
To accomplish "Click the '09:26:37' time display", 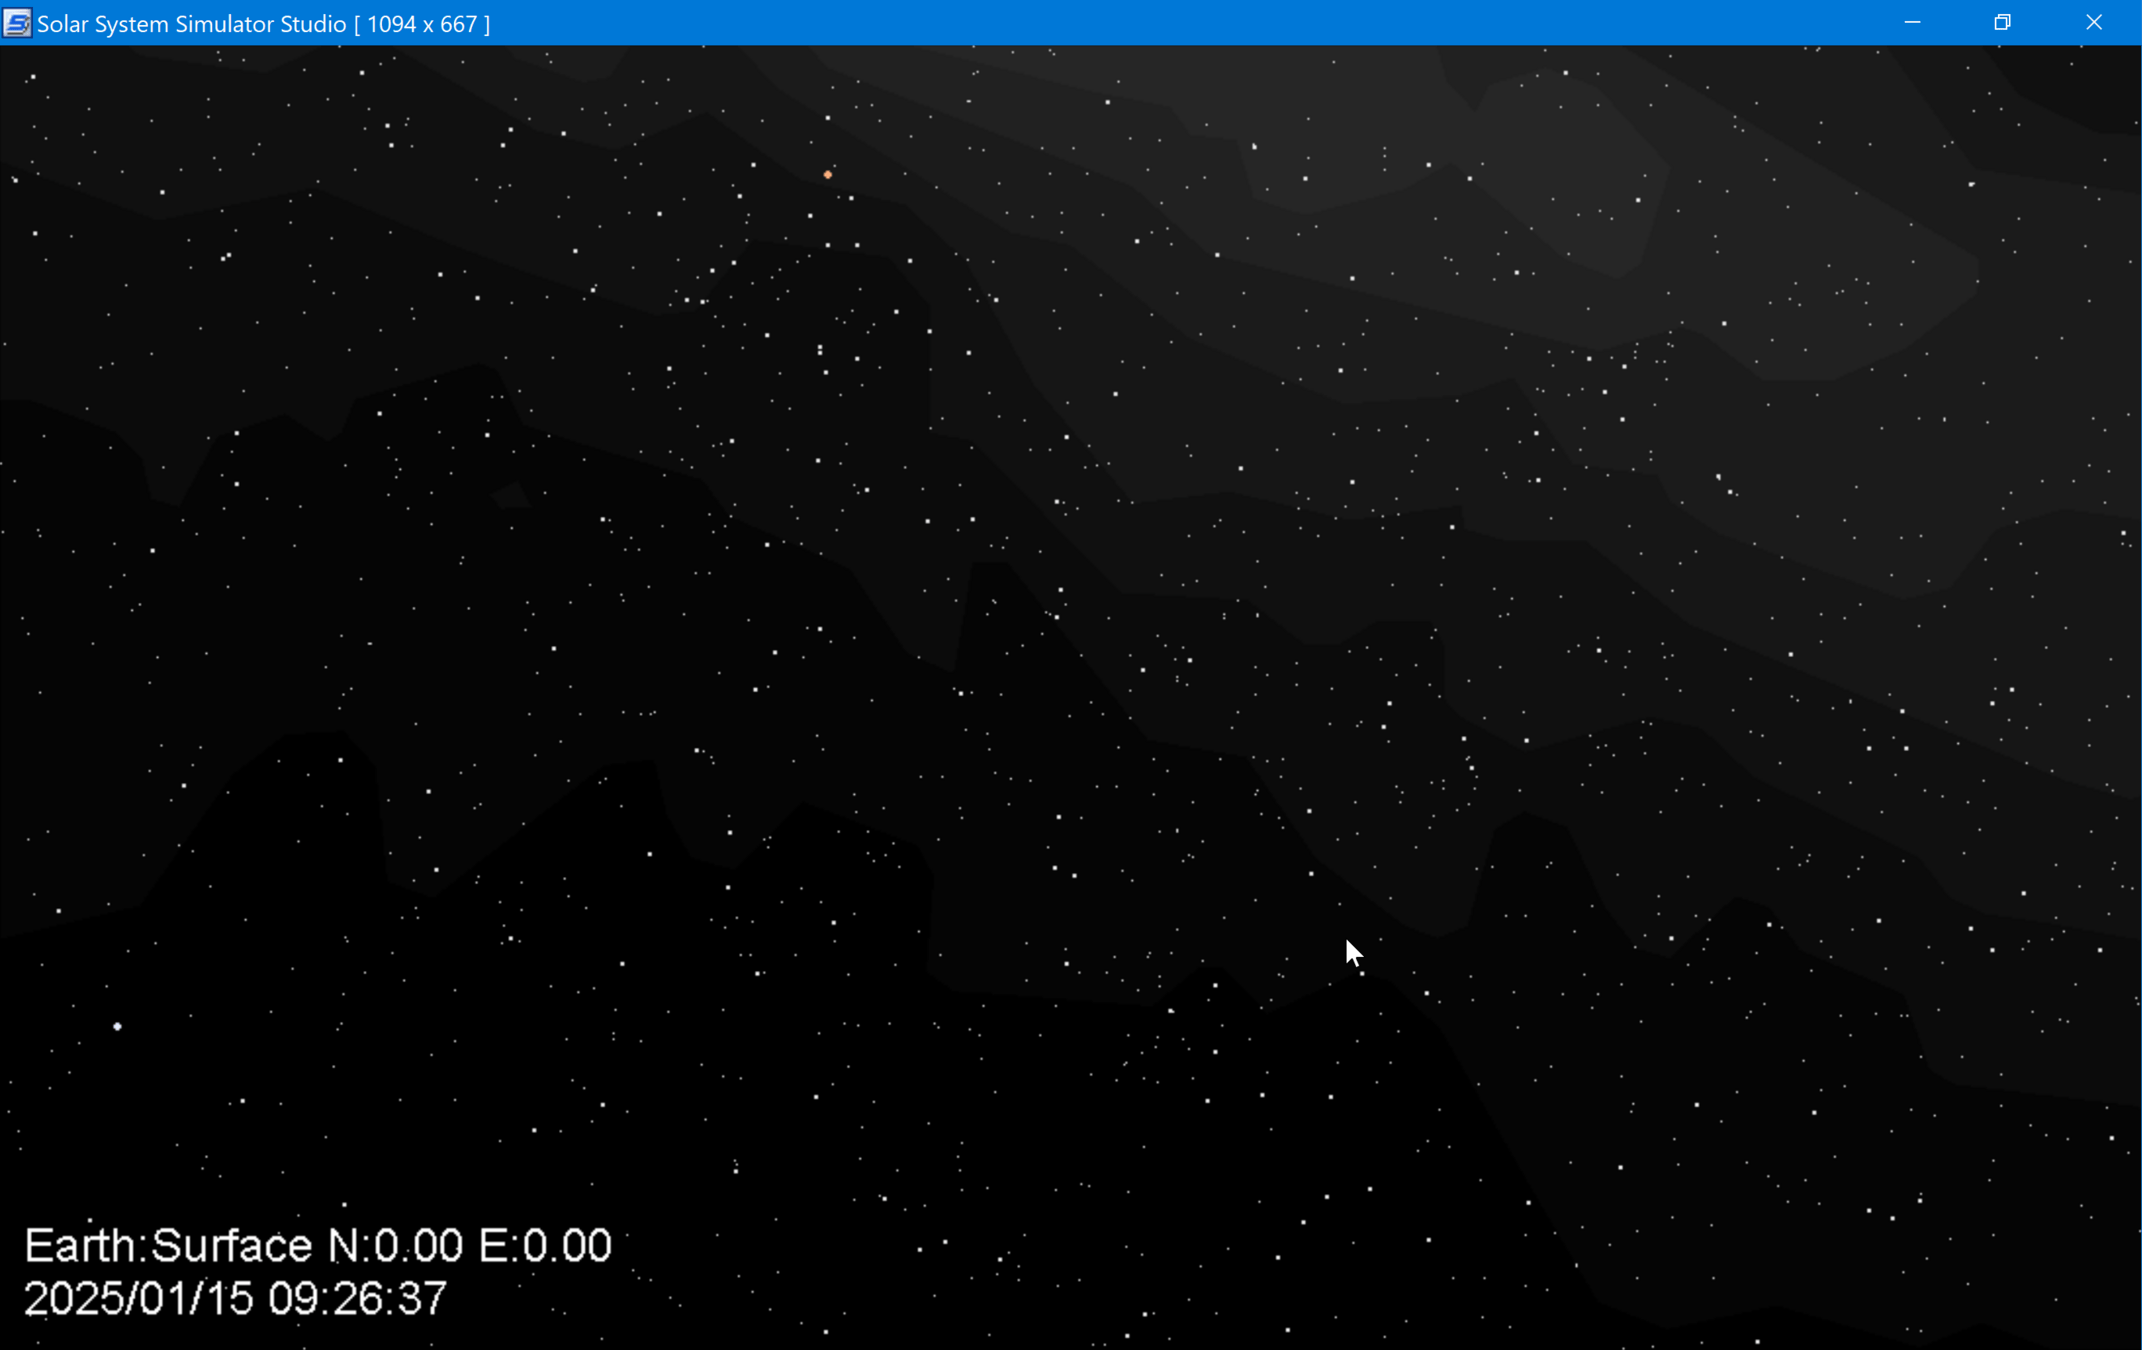I will [357, 1299].
